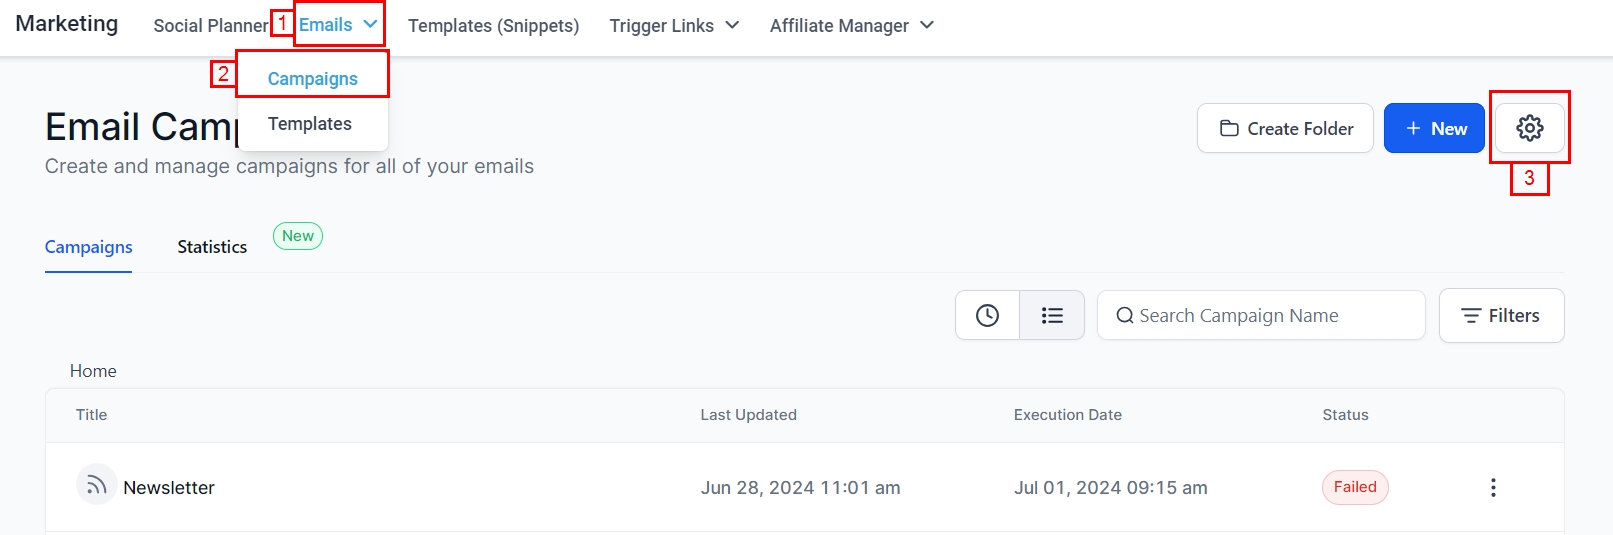This screenshot has width=1613, height=535.
Task: Open the Newsletter campaign title
Action: (169, 488)
